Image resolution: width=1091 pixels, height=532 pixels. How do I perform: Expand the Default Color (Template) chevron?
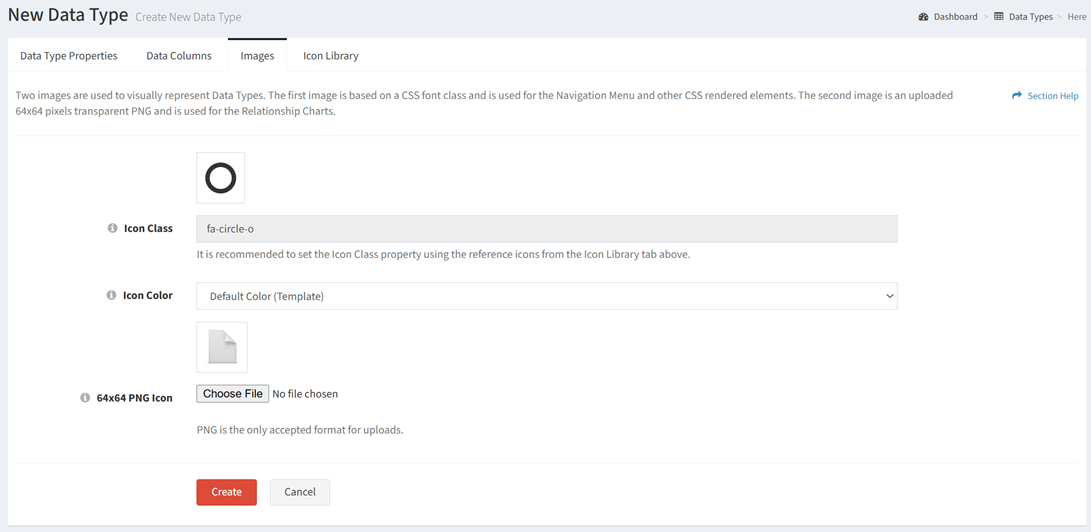pos(889,296)
